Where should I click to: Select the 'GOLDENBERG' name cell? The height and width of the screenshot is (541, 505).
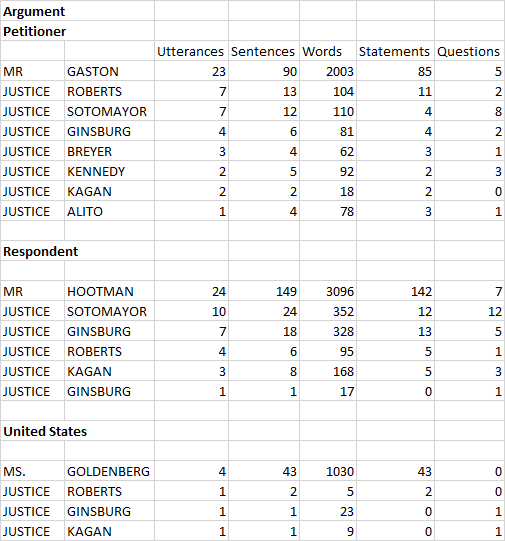click(108, 471)
